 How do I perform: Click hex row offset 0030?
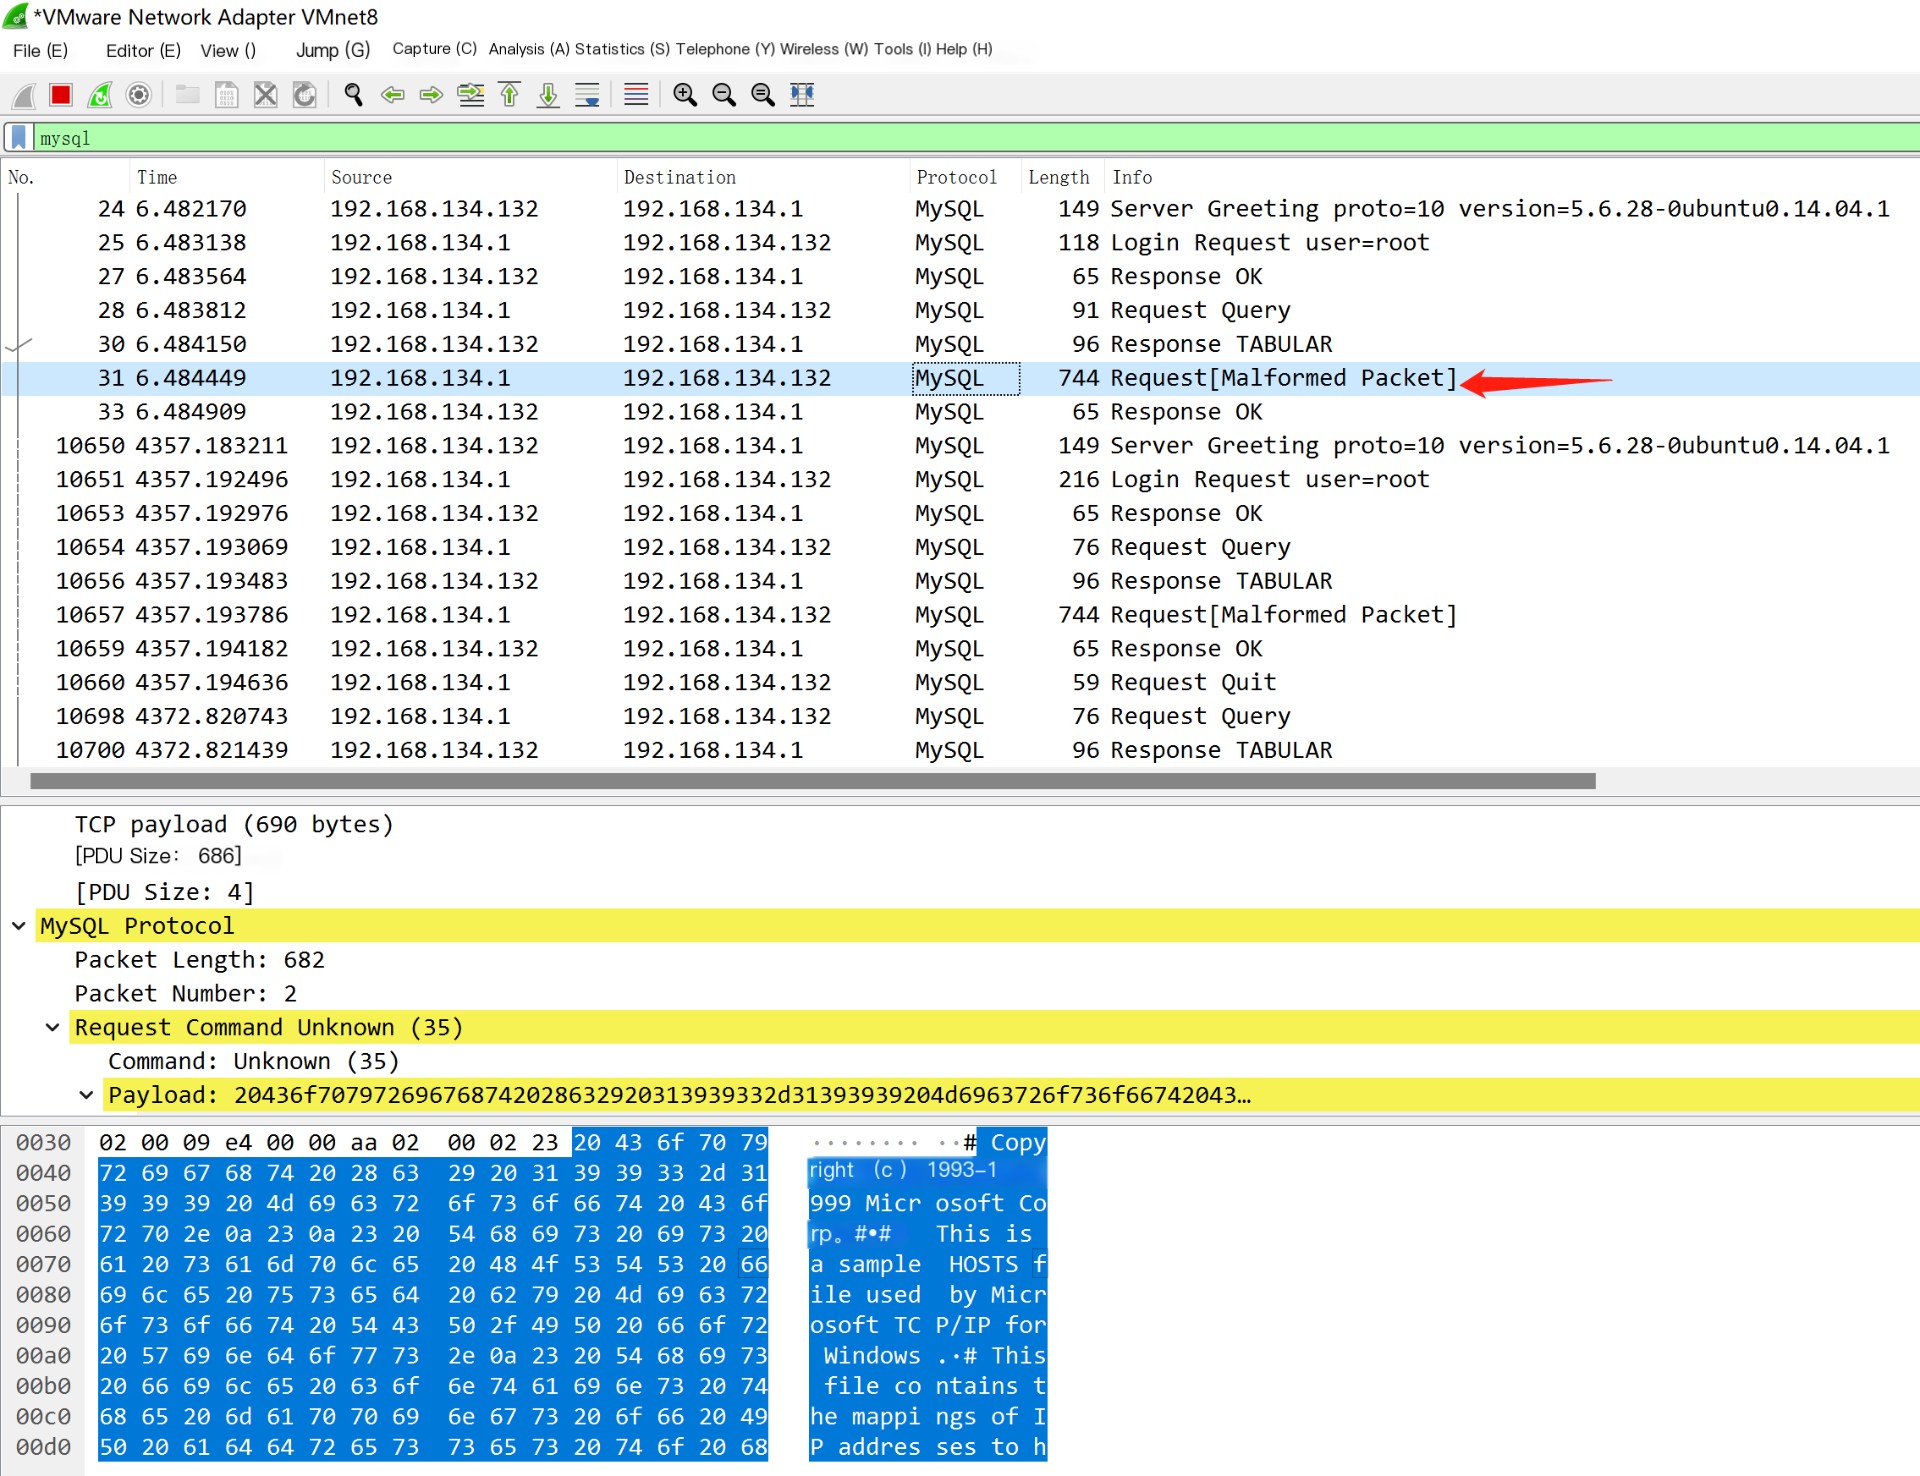[x=43, y=1143]
